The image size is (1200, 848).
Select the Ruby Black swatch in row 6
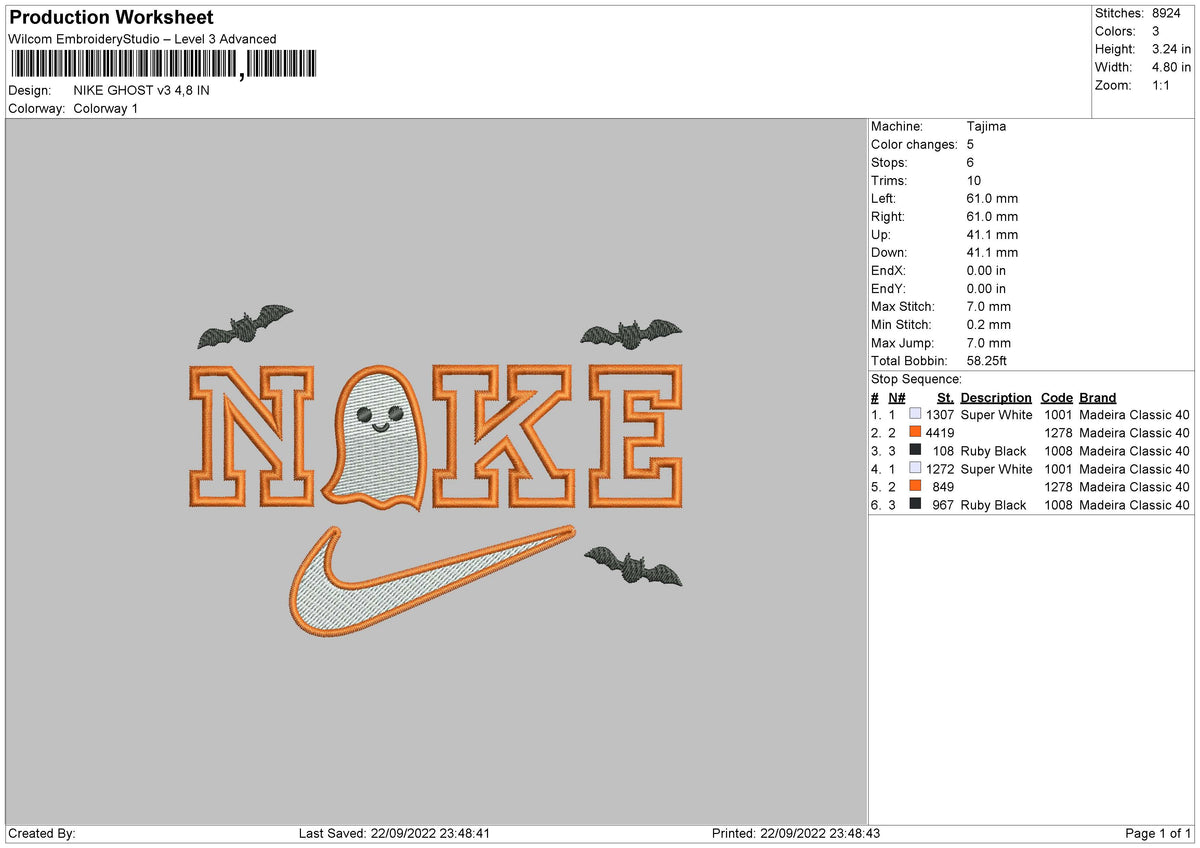tap(916, 505)
